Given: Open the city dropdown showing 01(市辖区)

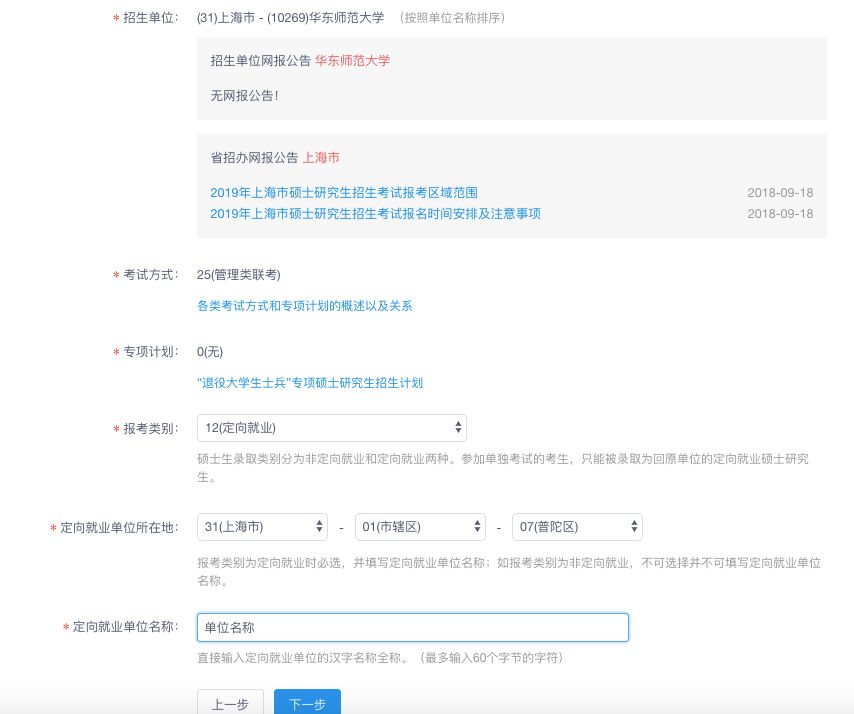Looking at the screenshot, I should point(420,527).
